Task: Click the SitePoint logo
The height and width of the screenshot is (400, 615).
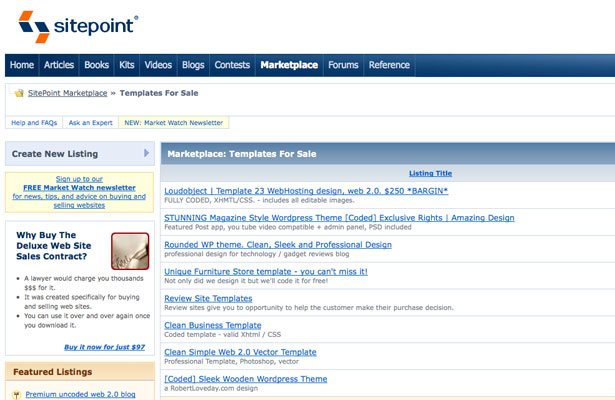Action: tap(78, 27)
